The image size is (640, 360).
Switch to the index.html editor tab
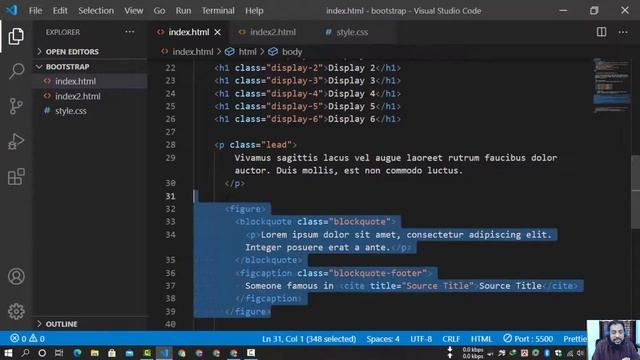click(x=189, y=32)
